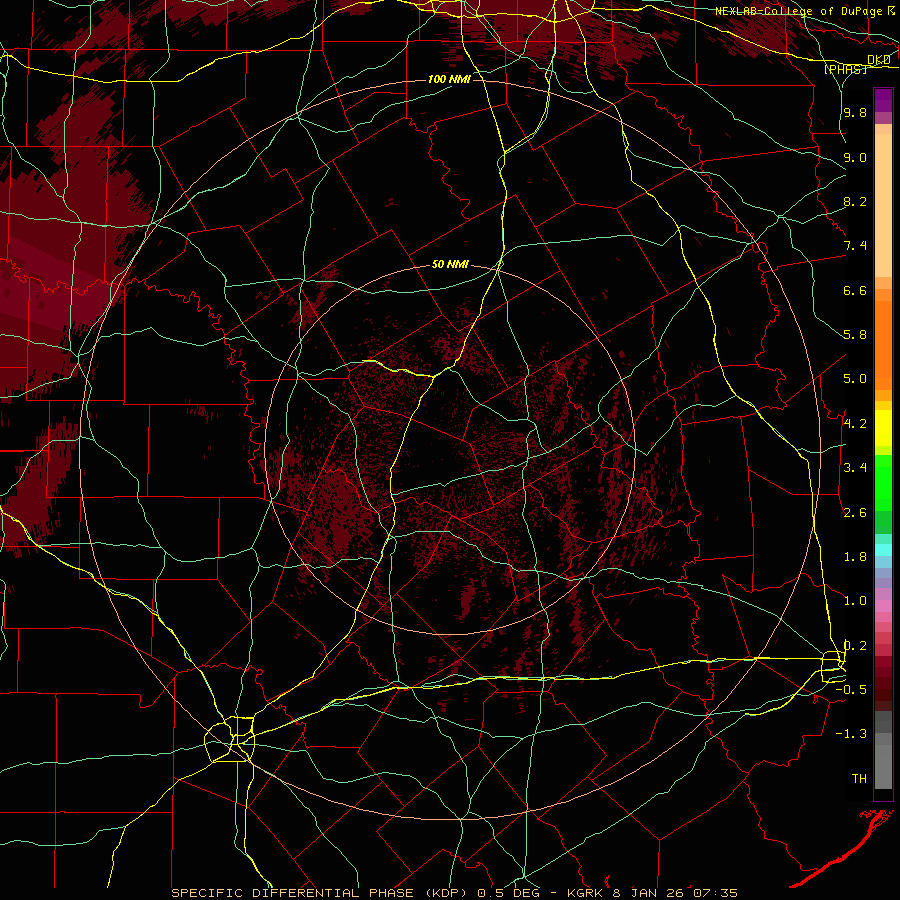Click the 5.0 value on color scale
900x900 pixels.
pyautogui.click(x=855, y=379)
